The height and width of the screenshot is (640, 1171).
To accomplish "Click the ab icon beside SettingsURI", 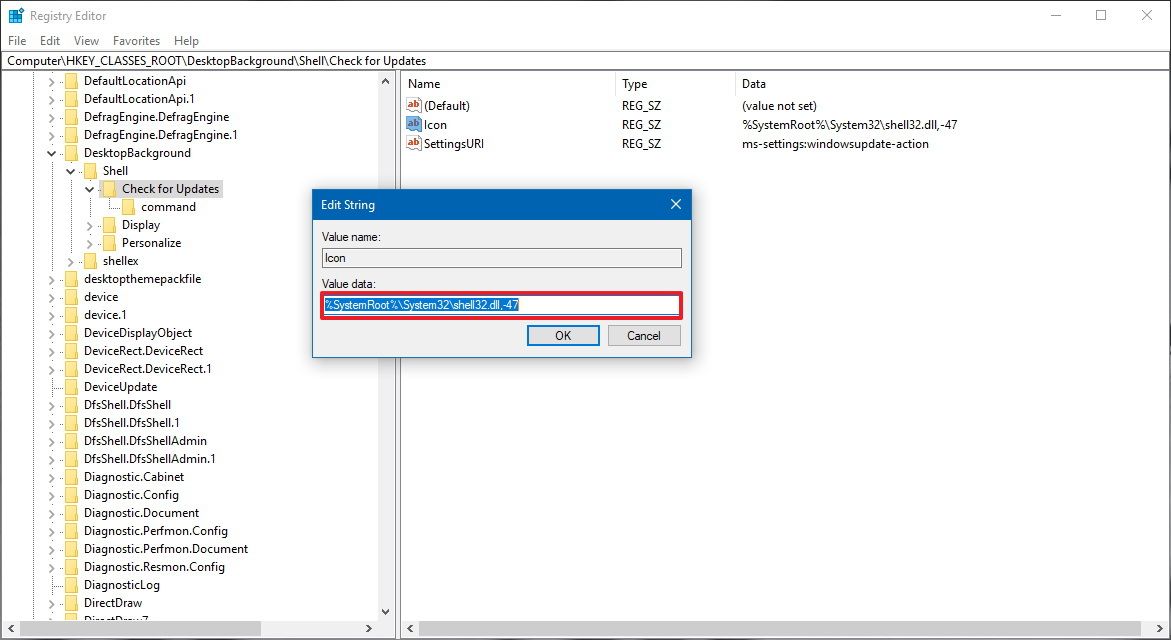I will 414,143.
